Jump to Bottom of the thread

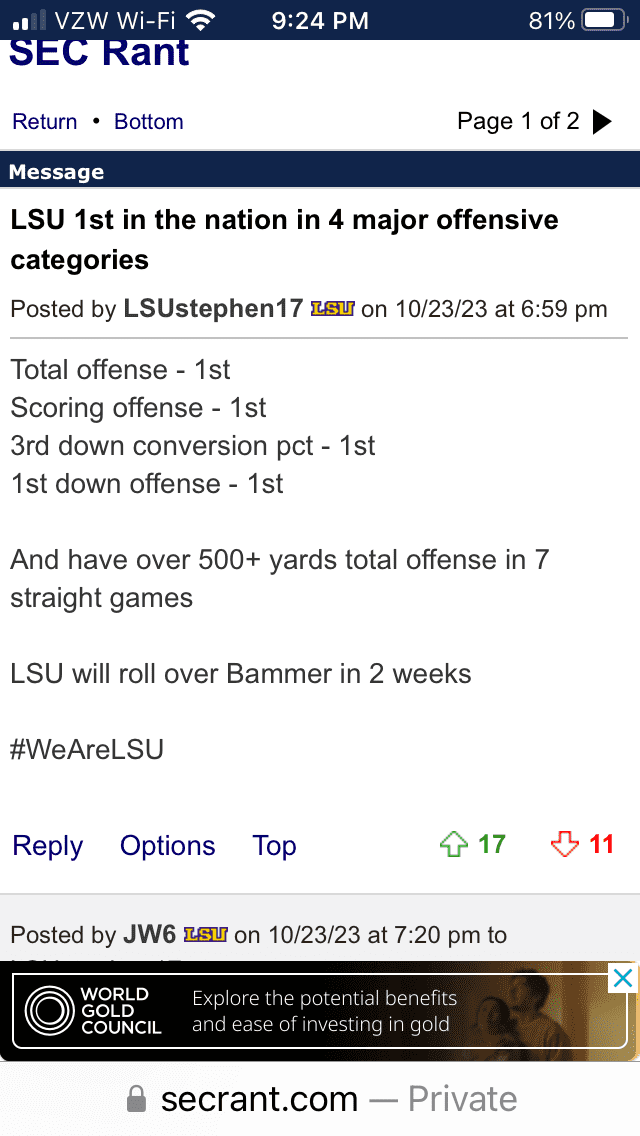(x=149, y=121)
